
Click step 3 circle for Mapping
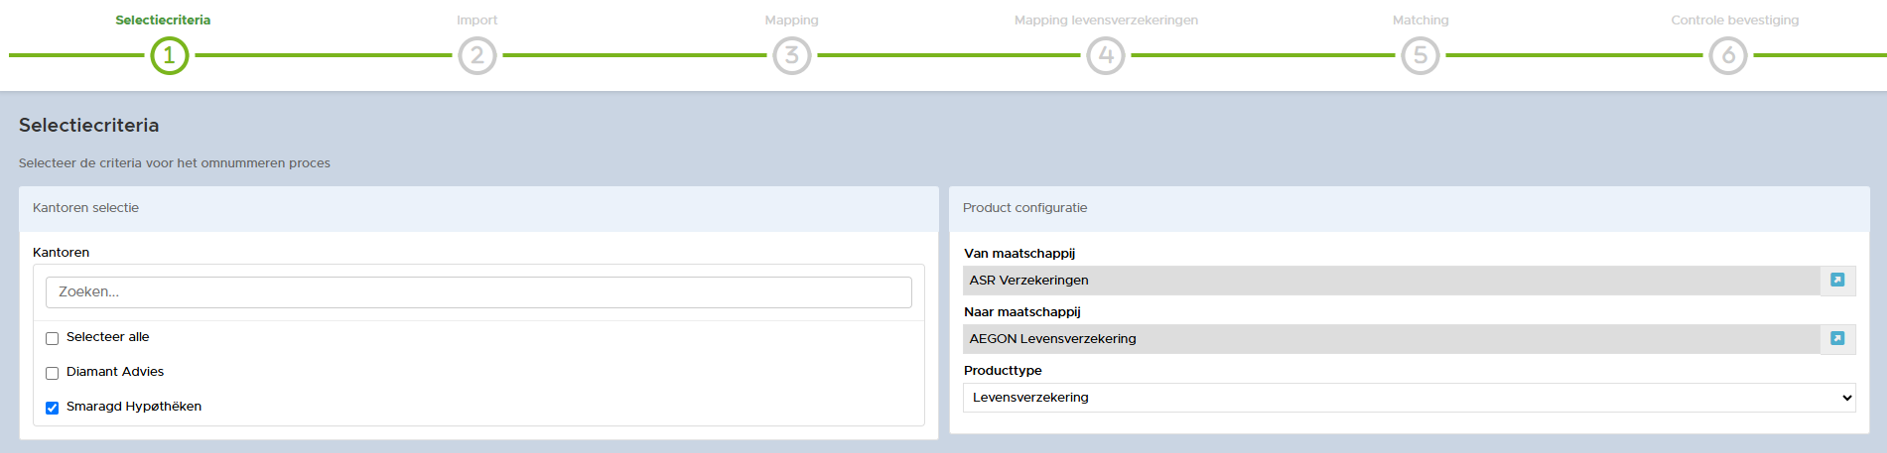pos(791,56)
